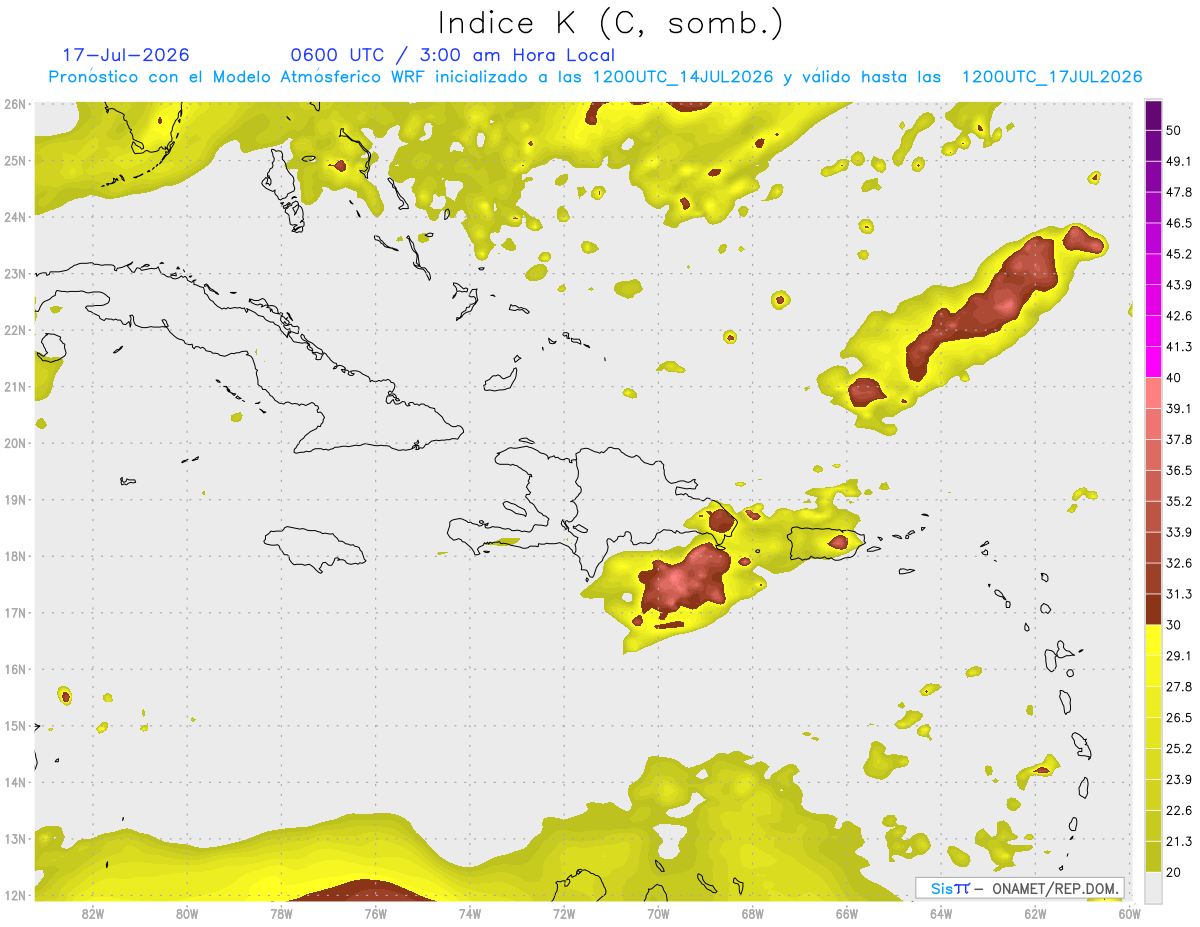Click the legend value 25.2
Viewport: 1200px width, 927px height.
click(1179, 748)
